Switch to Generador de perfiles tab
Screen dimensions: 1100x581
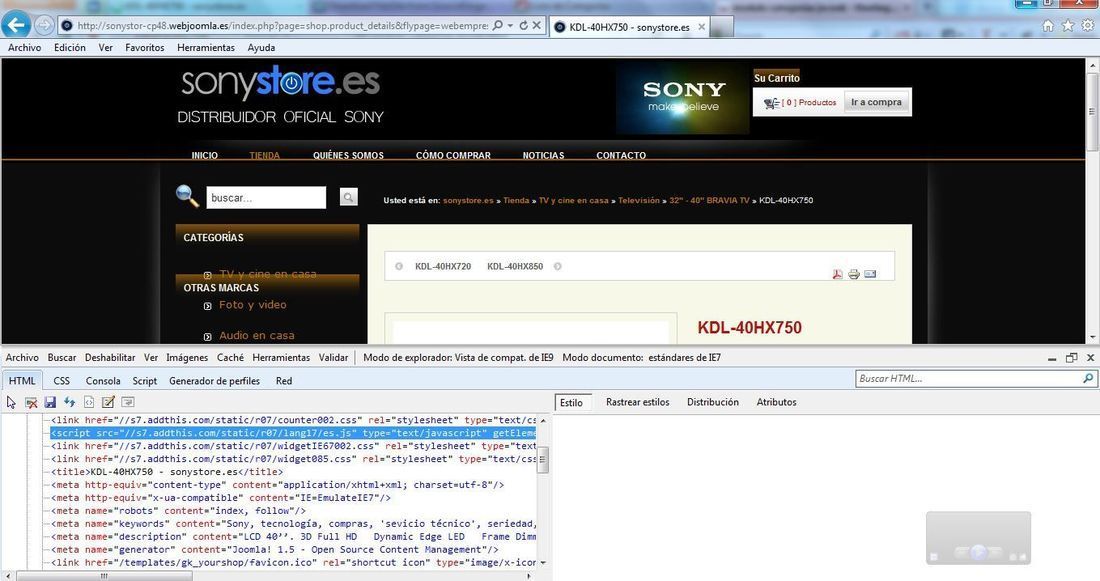pos(214,381)
